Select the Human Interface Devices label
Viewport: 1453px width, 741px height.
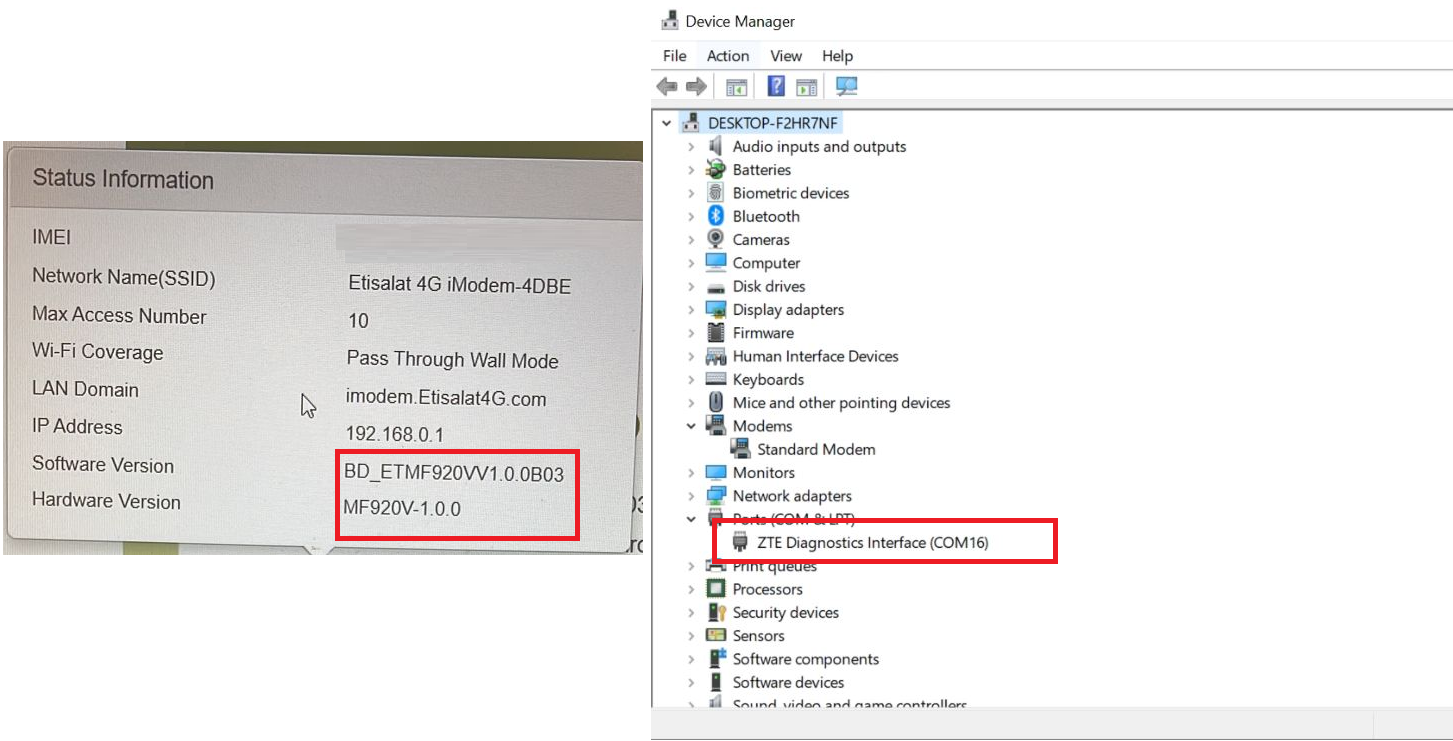click(x=815, y=356)
